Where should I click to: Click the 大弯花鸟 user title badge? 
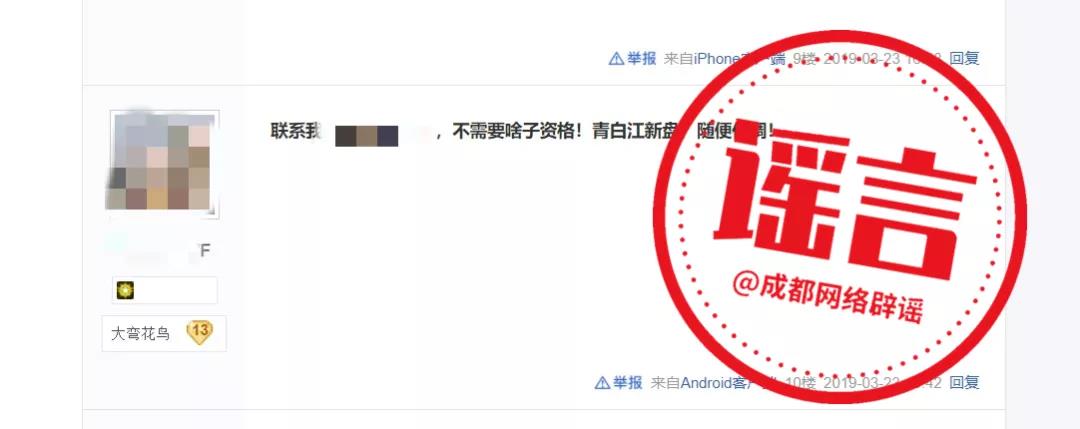(141, 334)
